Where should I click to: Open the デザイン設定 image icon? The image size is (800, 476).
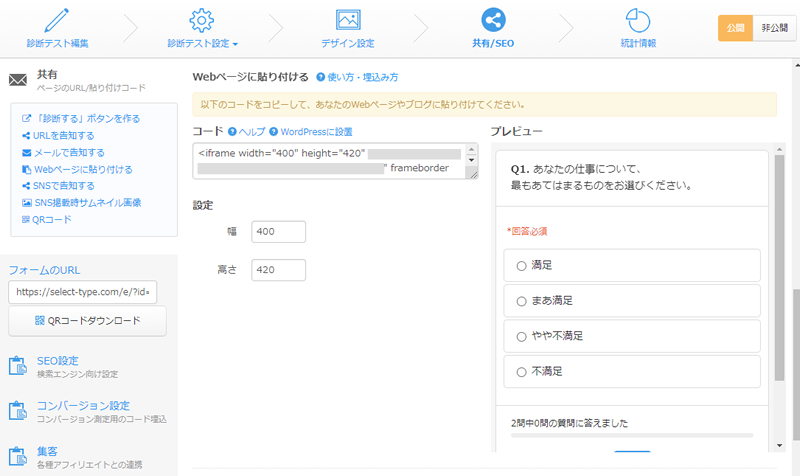pyautogui.click(x=348, y=20)
